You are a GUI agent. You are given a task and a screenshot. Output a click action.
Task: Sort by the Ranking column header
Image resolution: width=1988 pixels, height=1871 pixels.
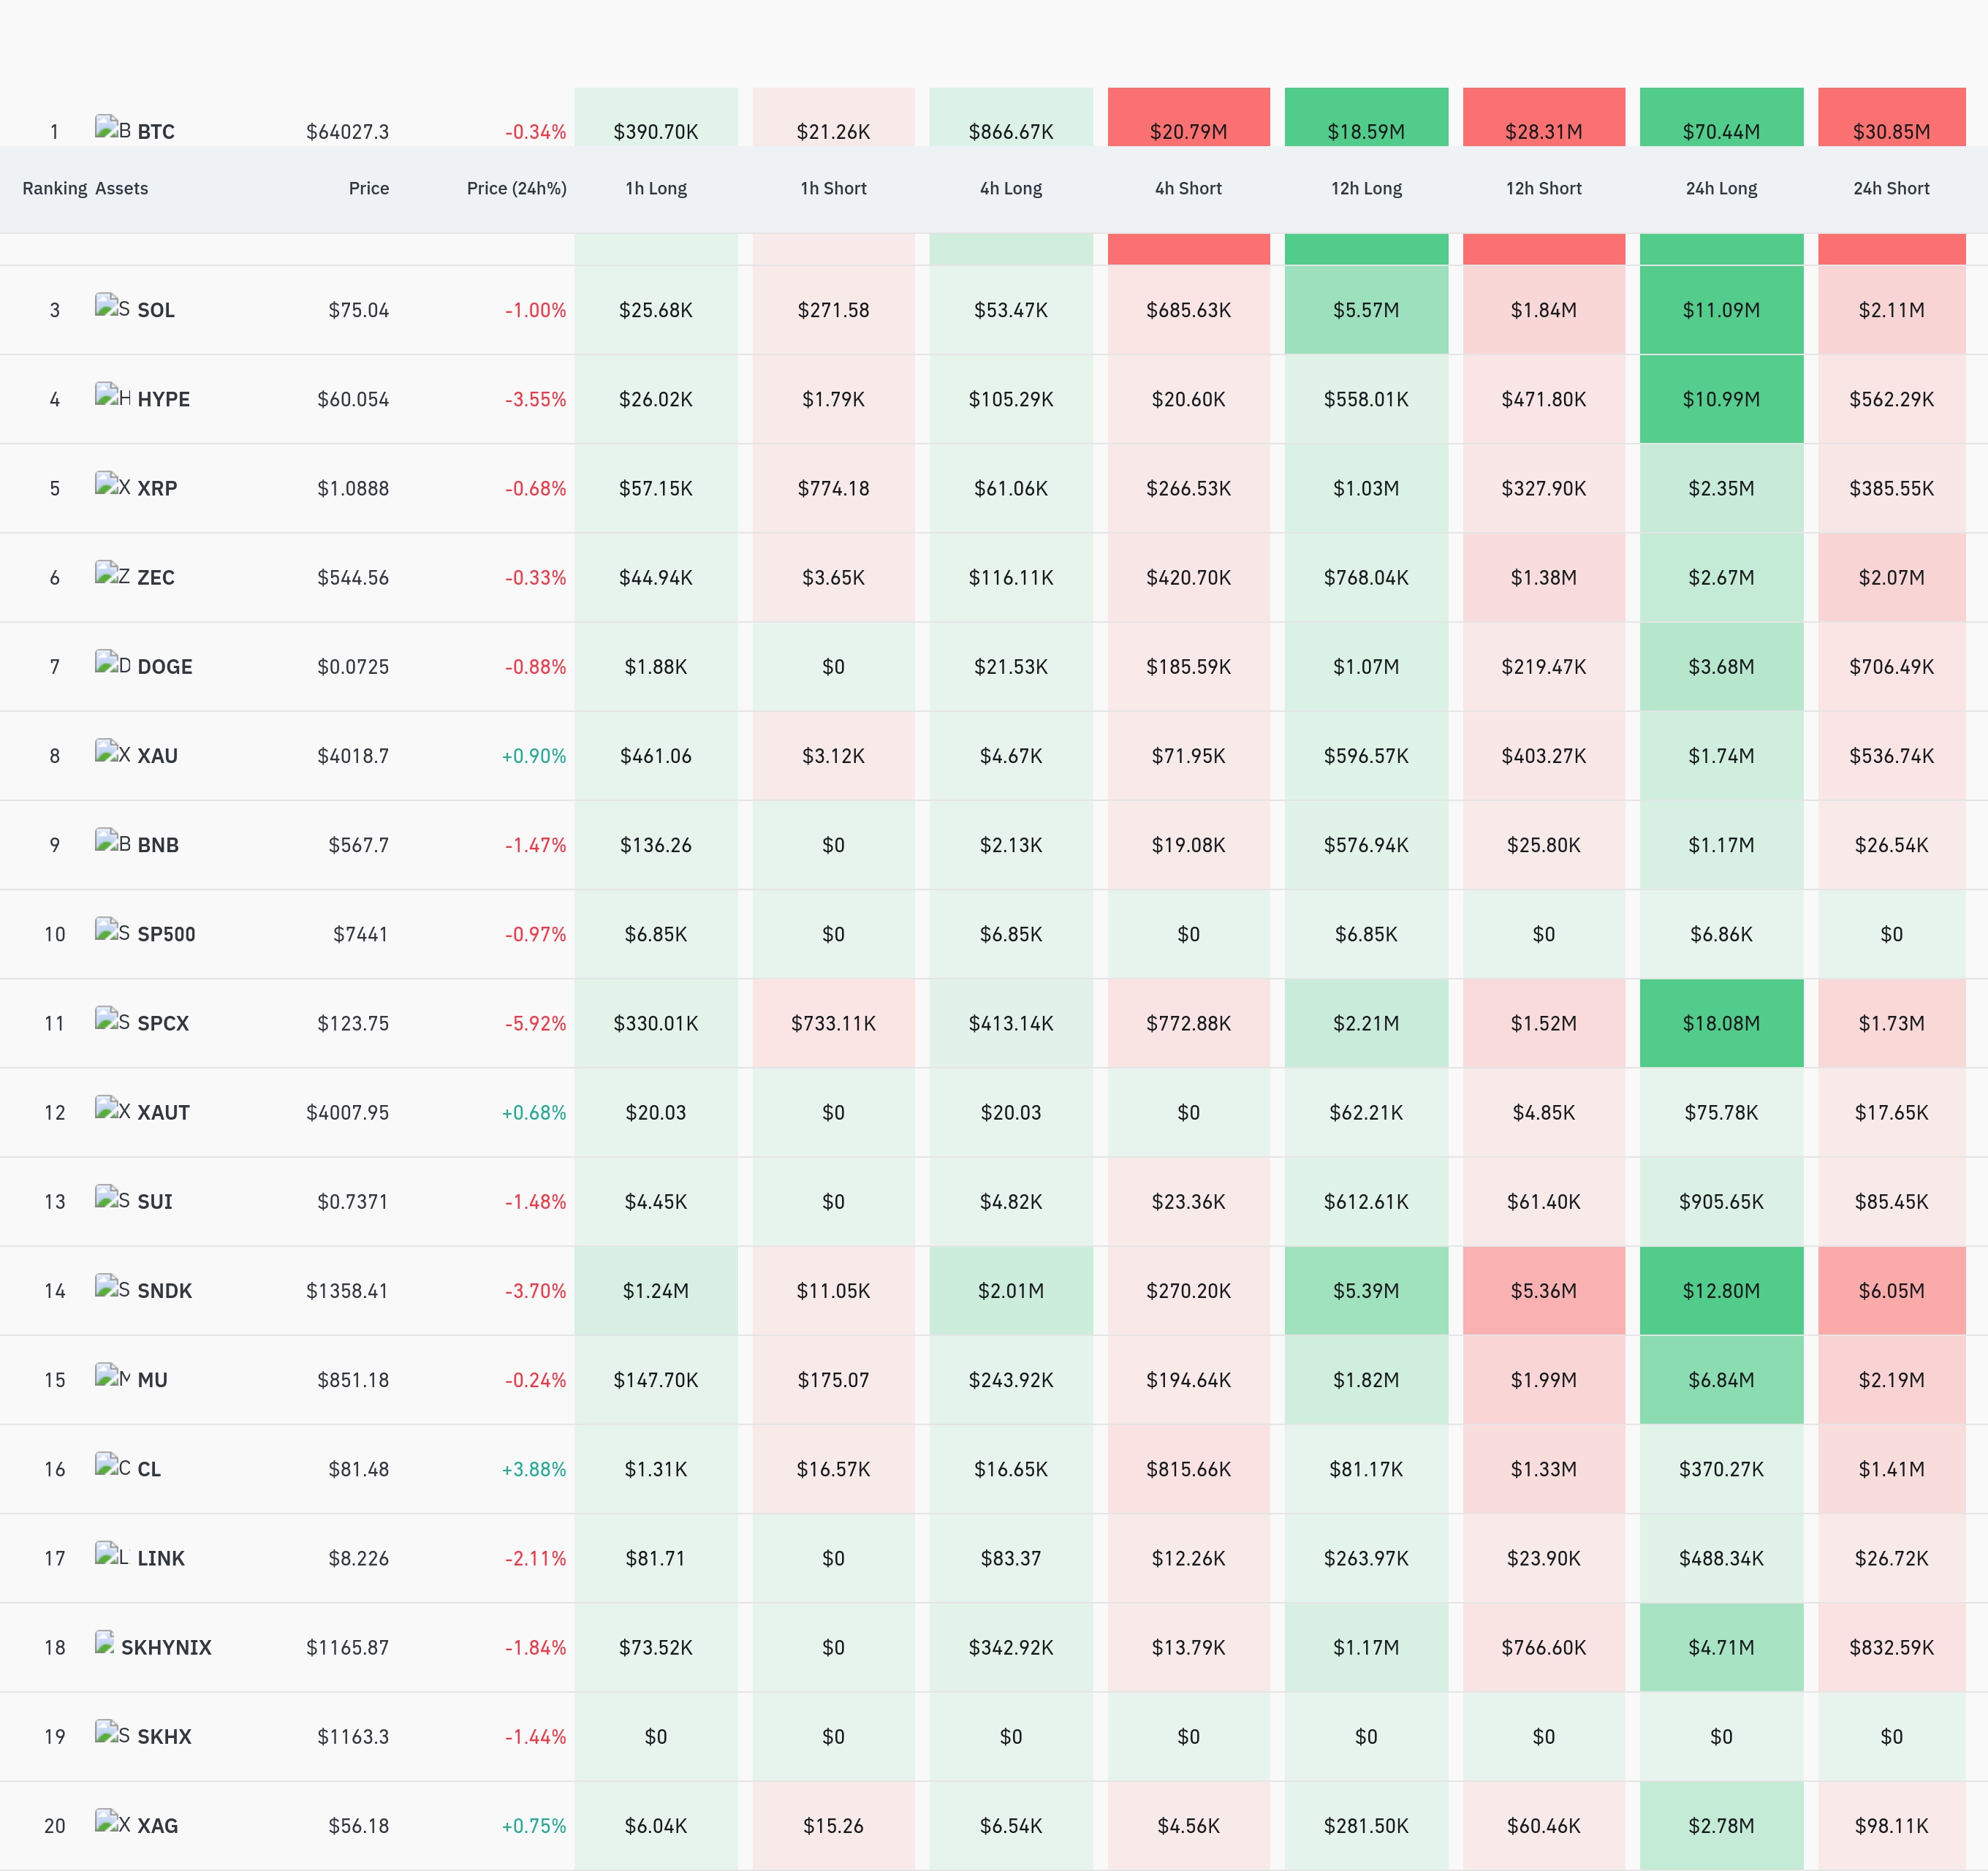[x=55, y=188]
